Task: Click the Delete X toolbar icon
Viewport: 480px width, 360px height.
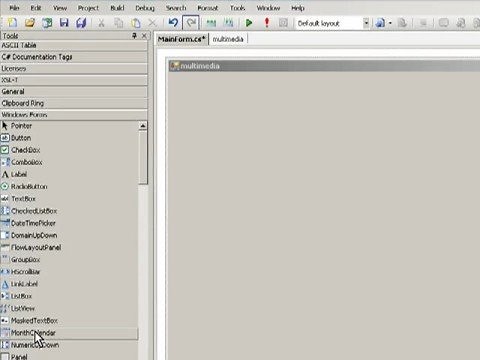Action: [x=152, y=23]
